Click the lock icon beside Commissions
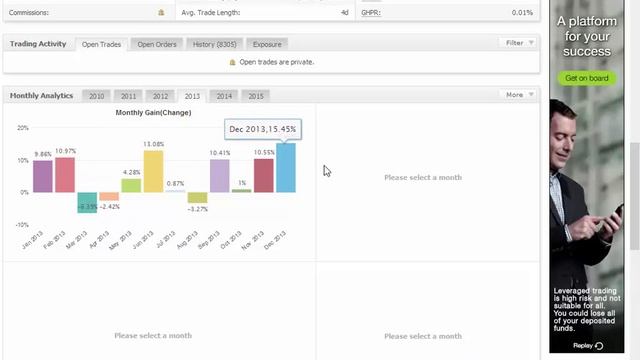 click(161, 13)
